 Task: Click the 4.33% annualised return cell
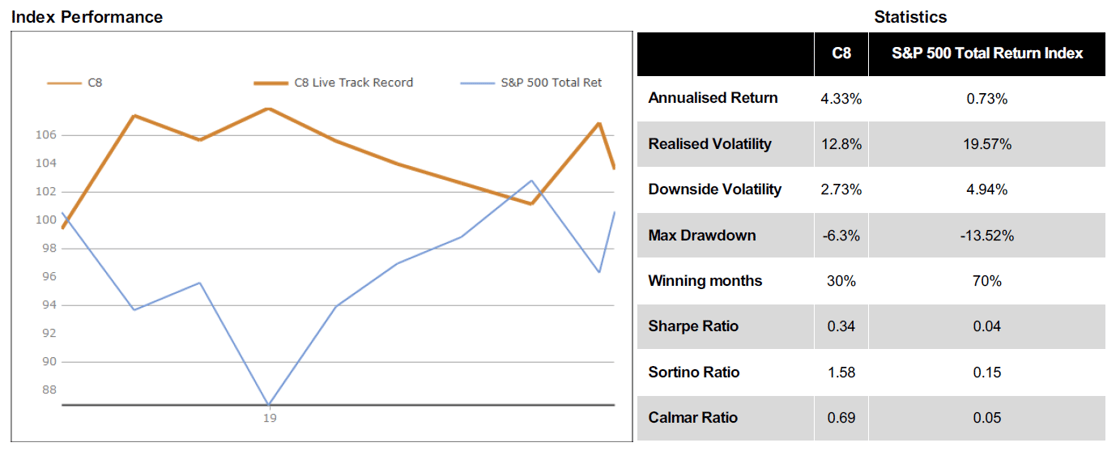coord(841,99)
